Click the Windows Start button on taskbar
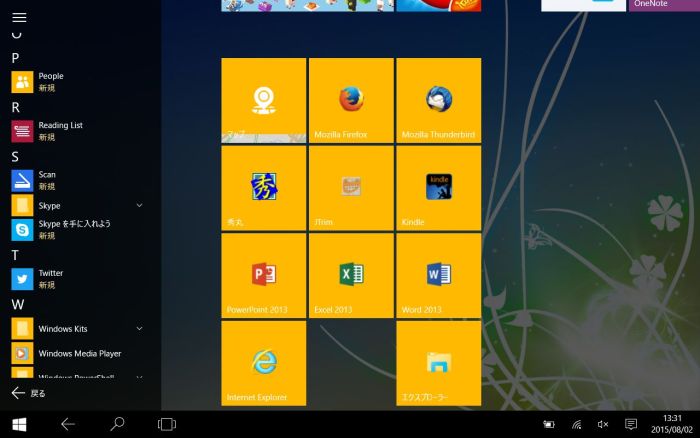The width and height of the screenshot is (700, 438). coord(19,424)
